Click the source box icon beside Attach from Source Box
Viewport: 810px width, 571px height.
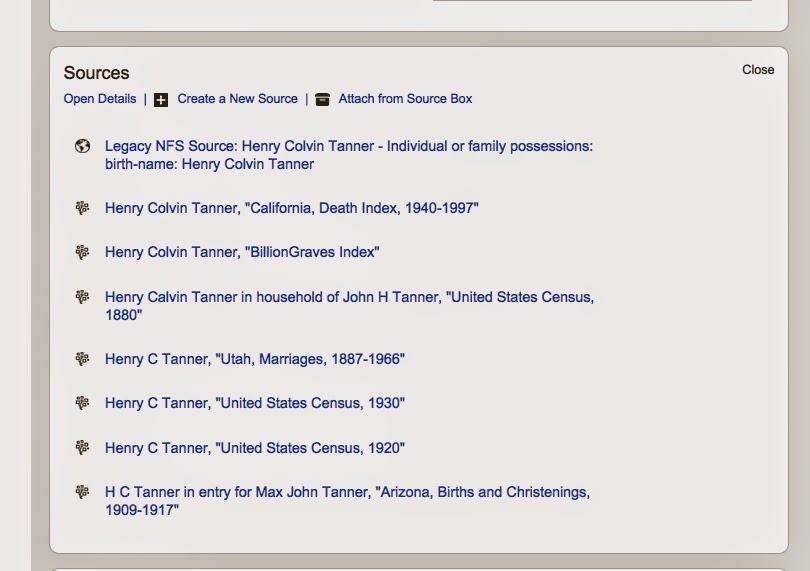point(322,99)
